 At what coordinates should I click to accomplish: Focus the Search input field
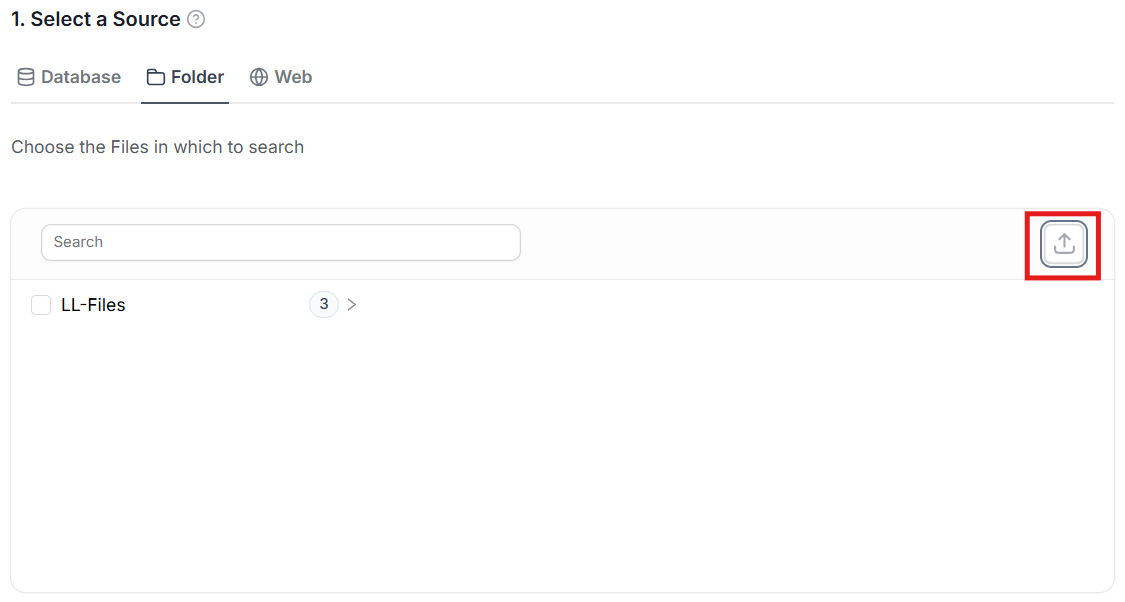[280, 242]
